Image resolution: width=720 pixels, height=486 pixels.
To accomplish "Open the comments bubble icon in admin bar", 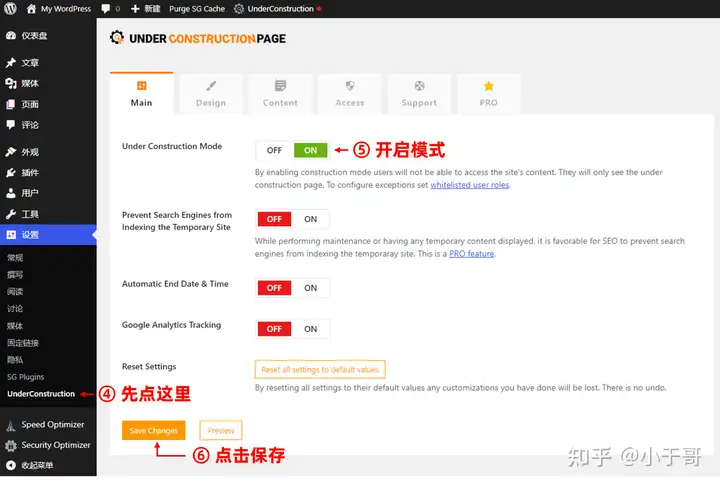I will (x=106, y=8).
